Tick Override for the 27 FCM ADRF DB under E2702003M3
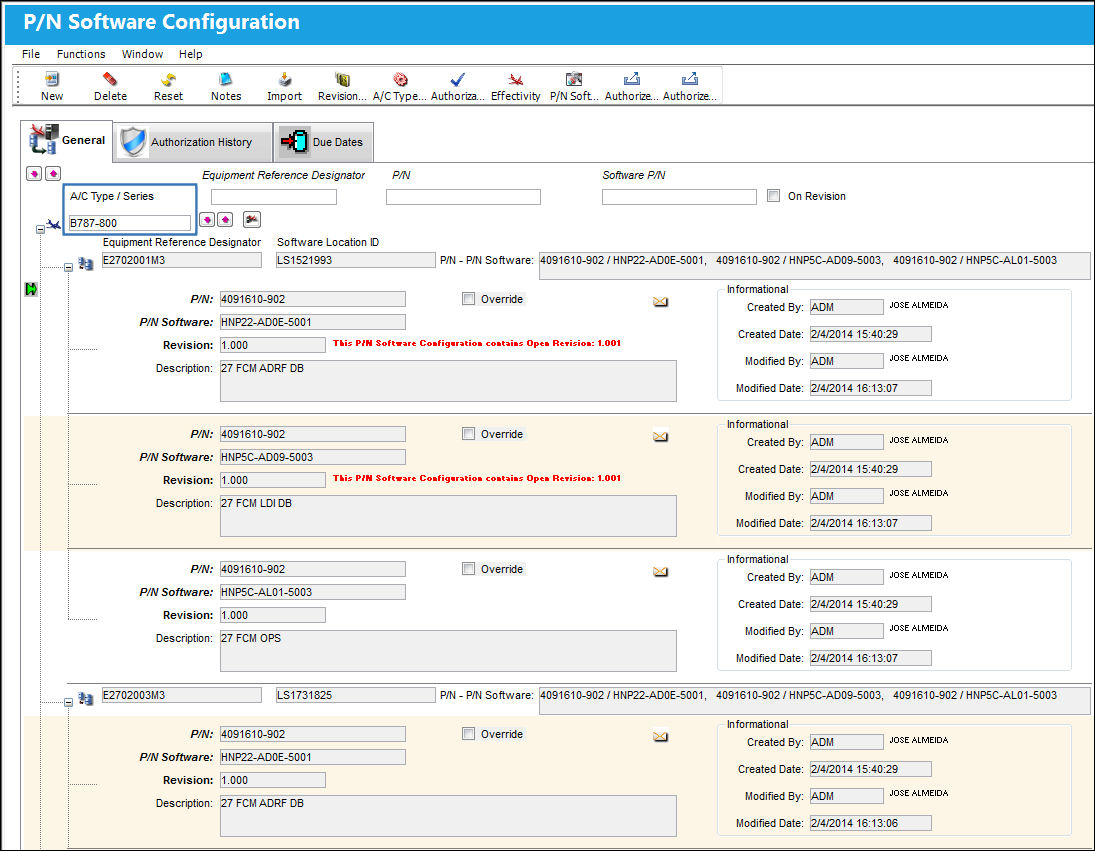 (468, 734)
